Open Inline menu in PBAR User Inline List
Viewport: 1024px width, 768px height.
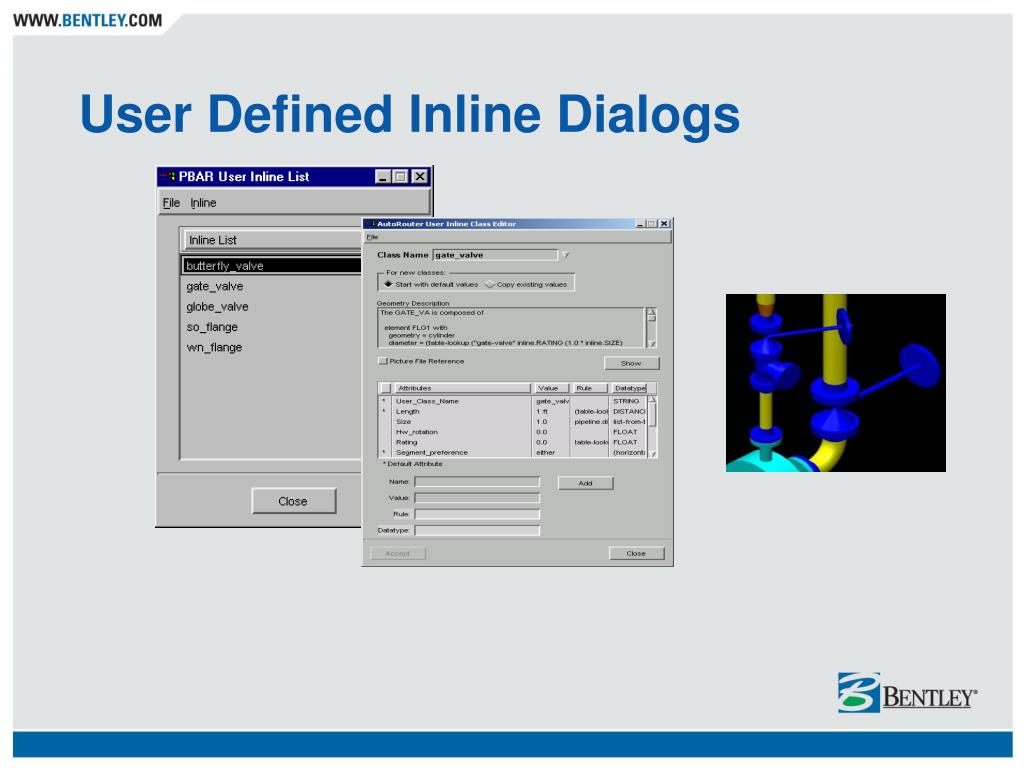203,202
